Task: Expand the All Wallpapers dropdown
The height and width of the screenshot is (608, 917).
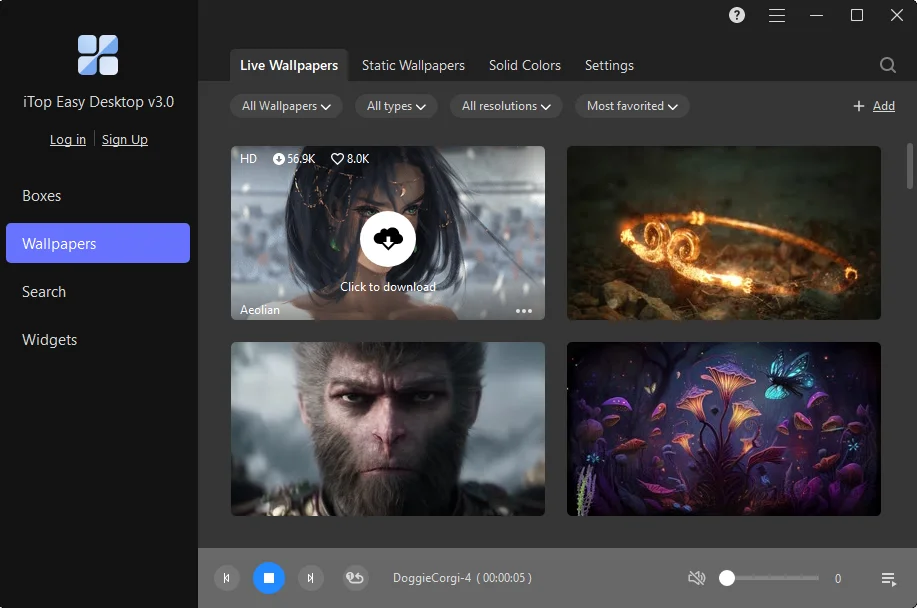Action: click(286, 106)
